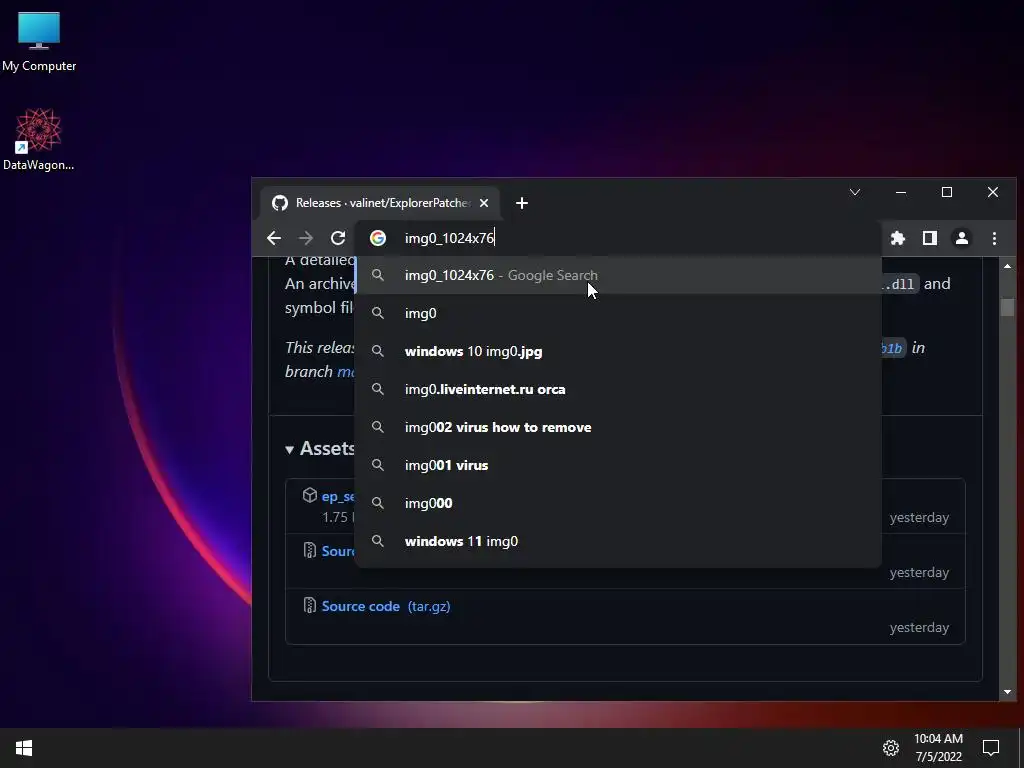Image resolution: width=1024 pixels, height=768 pixels.
Task: Pick the windows 11 img0 suggestion
Action: [x=618, y=541]
